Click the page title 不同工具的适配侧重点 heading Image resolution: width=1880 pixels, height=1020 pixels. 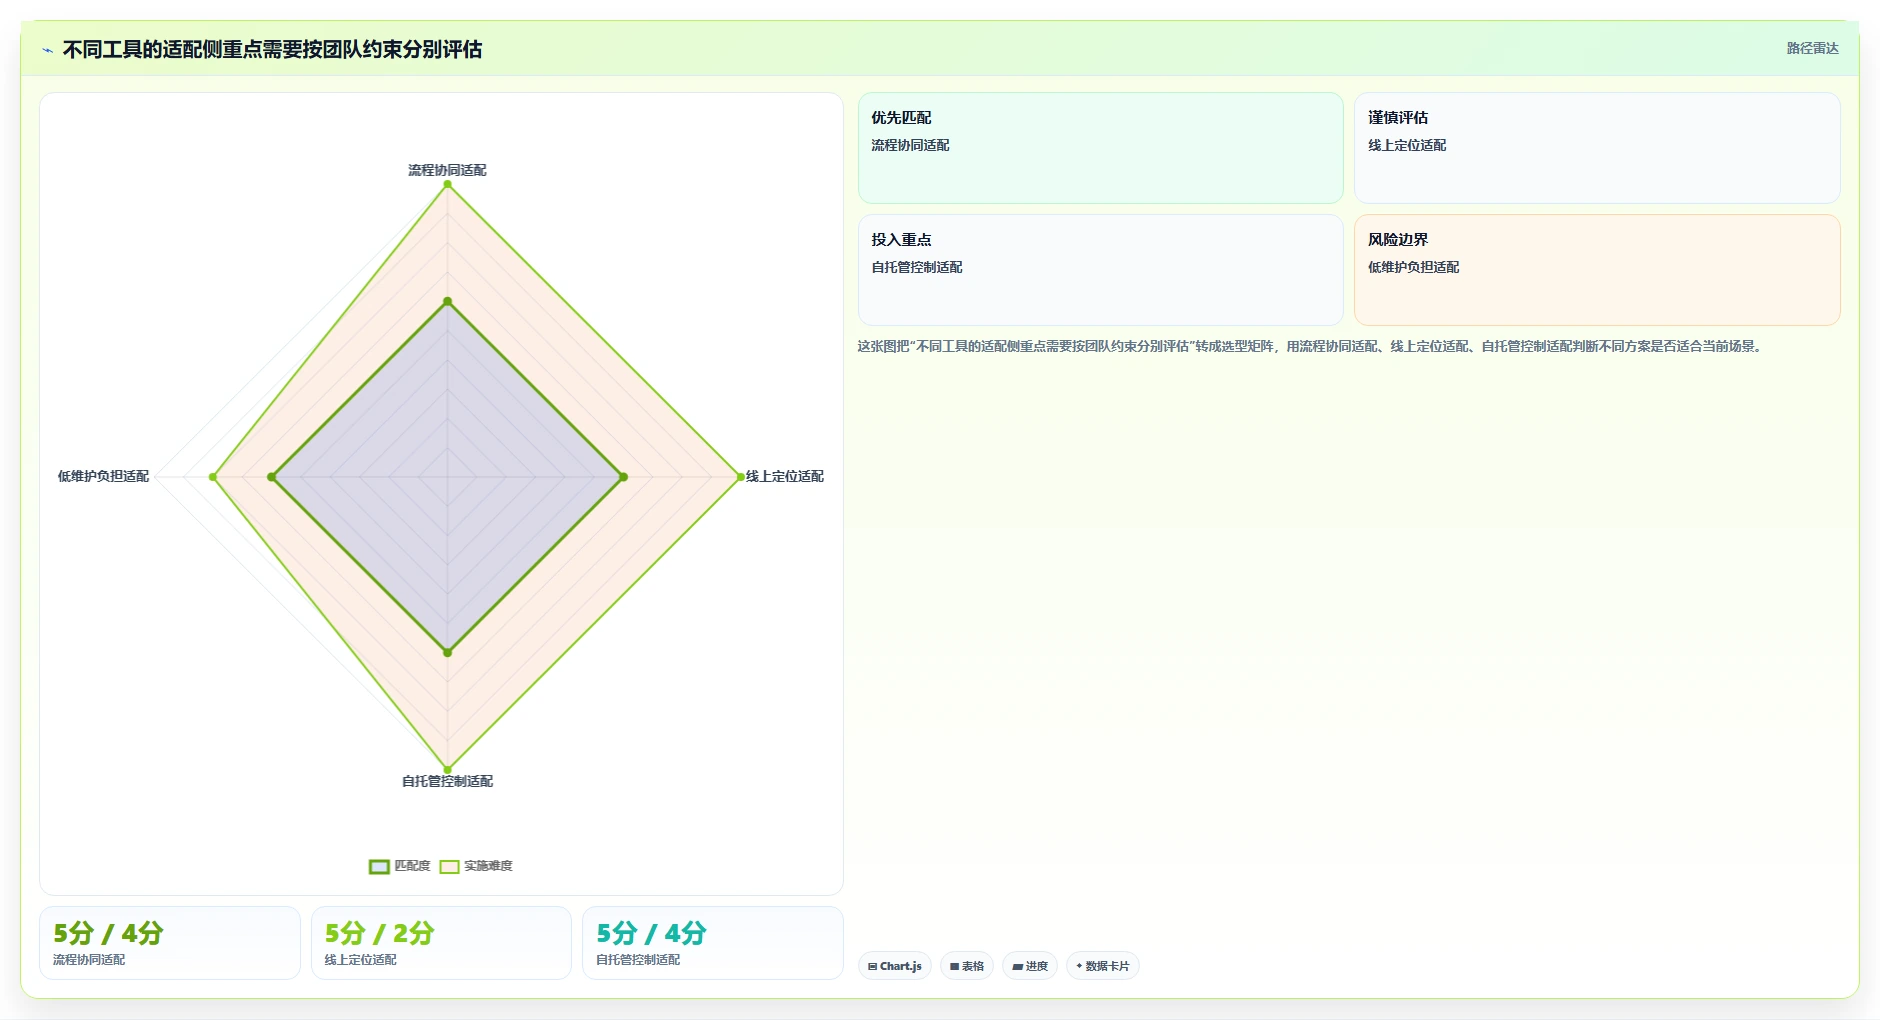272,49
